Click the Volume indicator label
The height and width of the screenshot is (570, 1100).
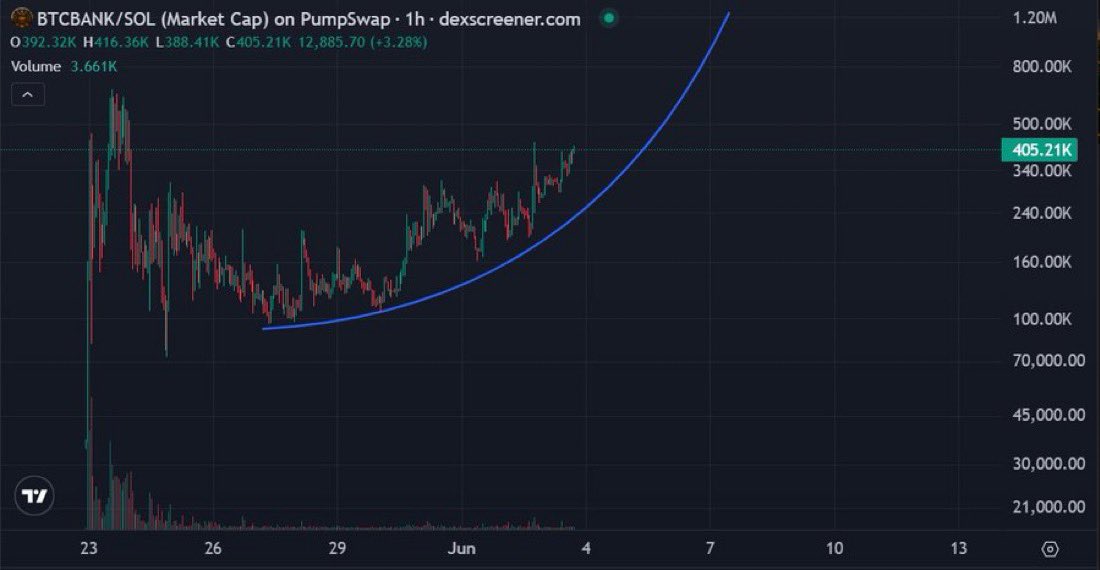[x=36, y=67]
